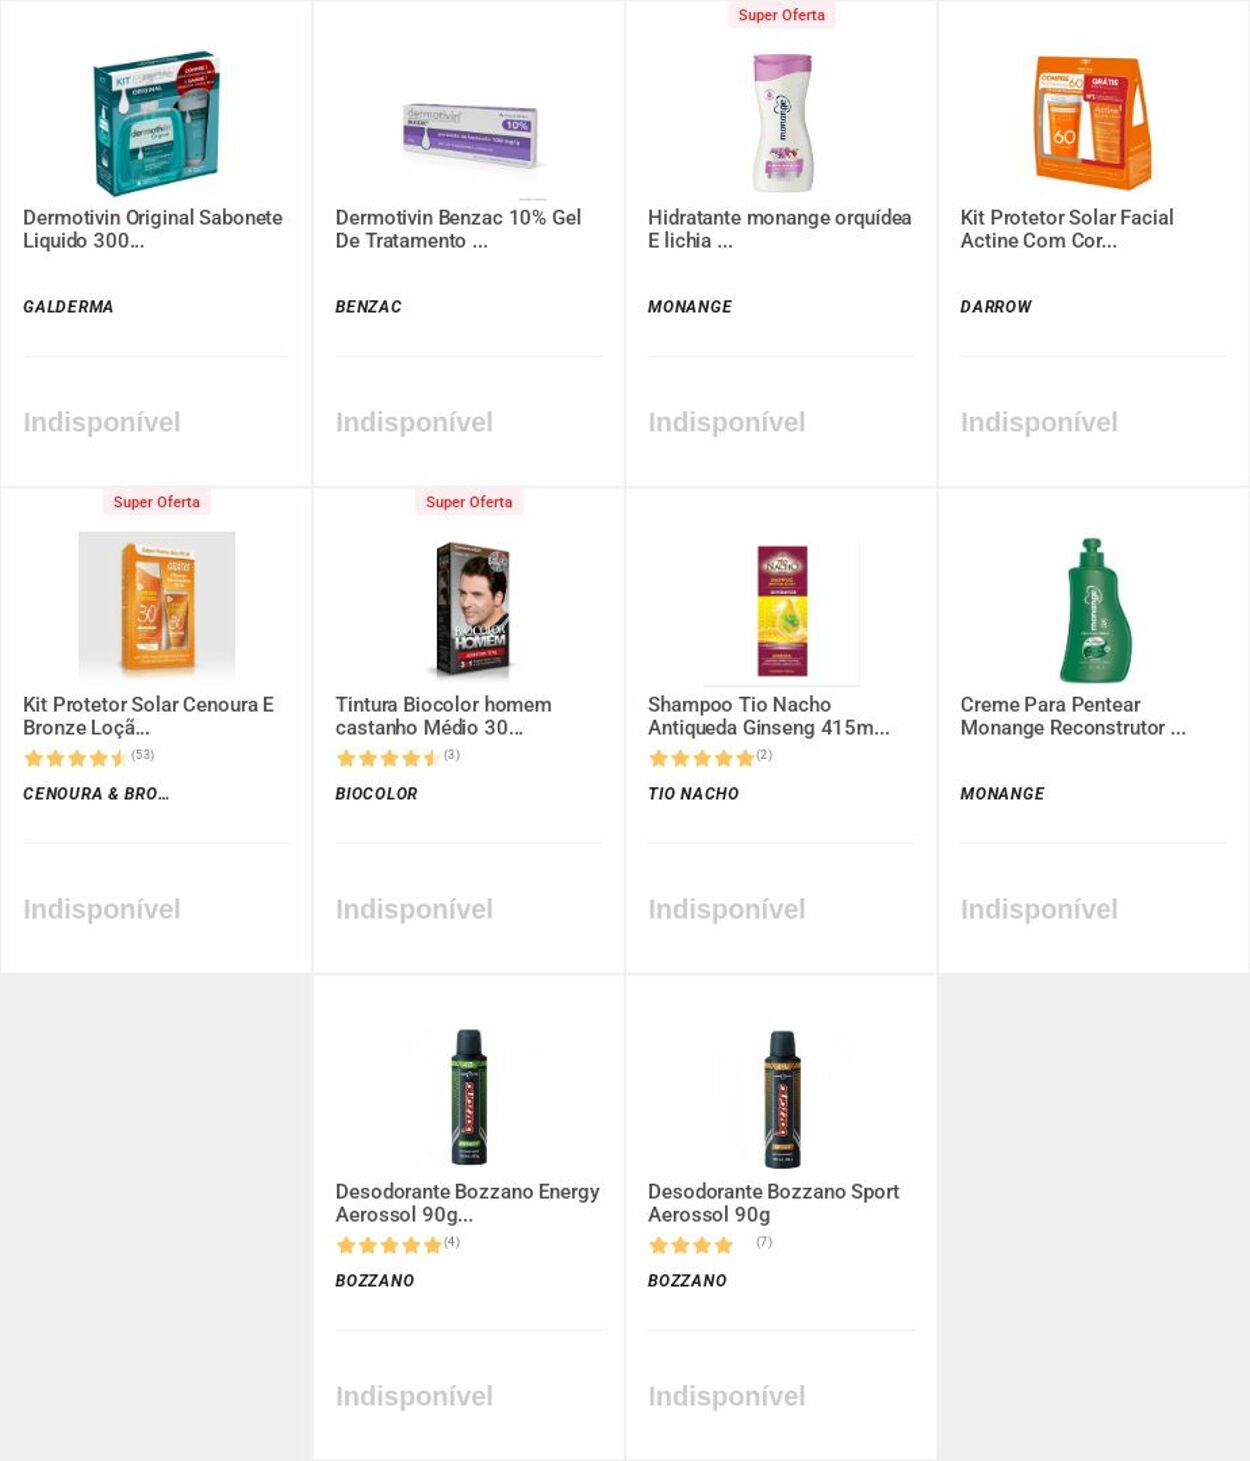Open Dermotivin Original Sabonete product image

point(156,122)
